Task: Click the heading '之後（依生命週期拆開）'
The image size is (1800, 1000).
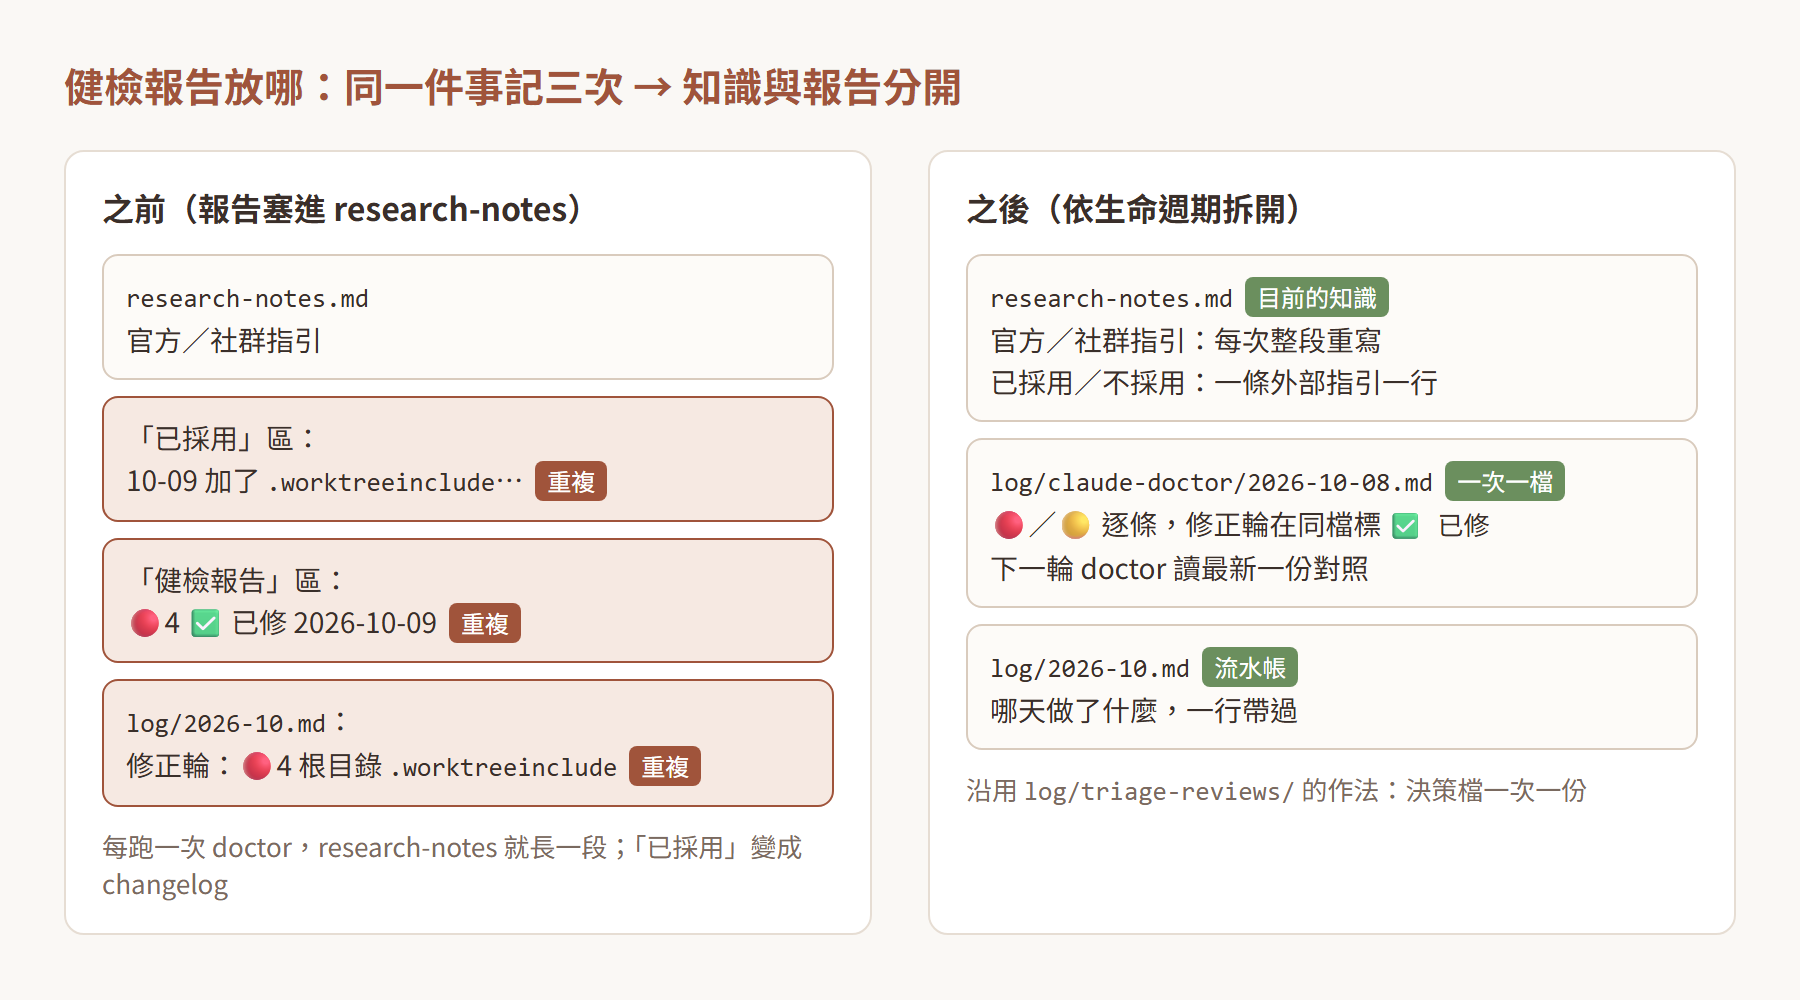Action: 1133,209
